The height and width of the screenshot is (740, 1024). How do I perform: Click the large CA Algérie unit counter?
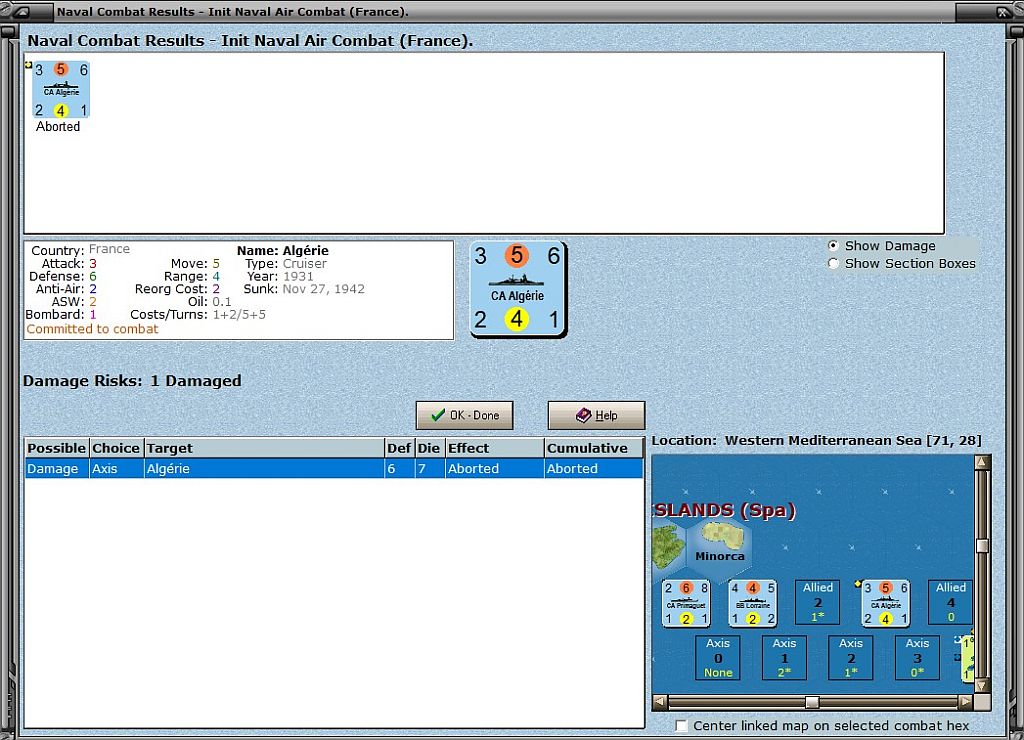coord(518,289)
